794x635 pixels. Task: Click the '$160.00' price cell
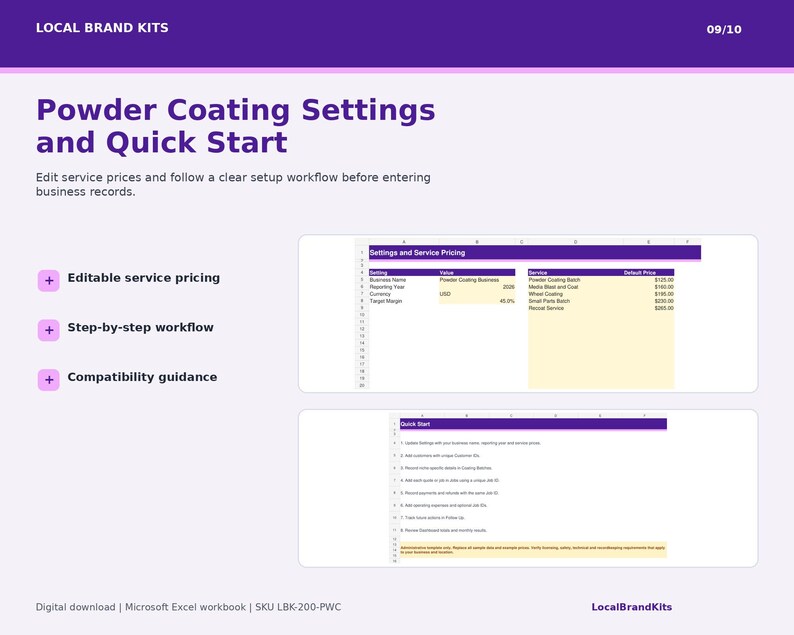(649, 287)
